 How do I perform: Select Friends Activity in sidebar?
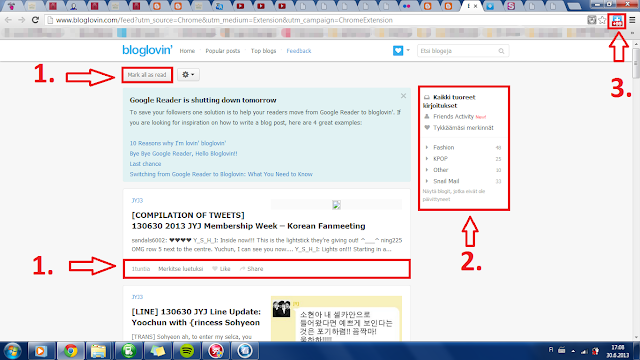(453, 116)
